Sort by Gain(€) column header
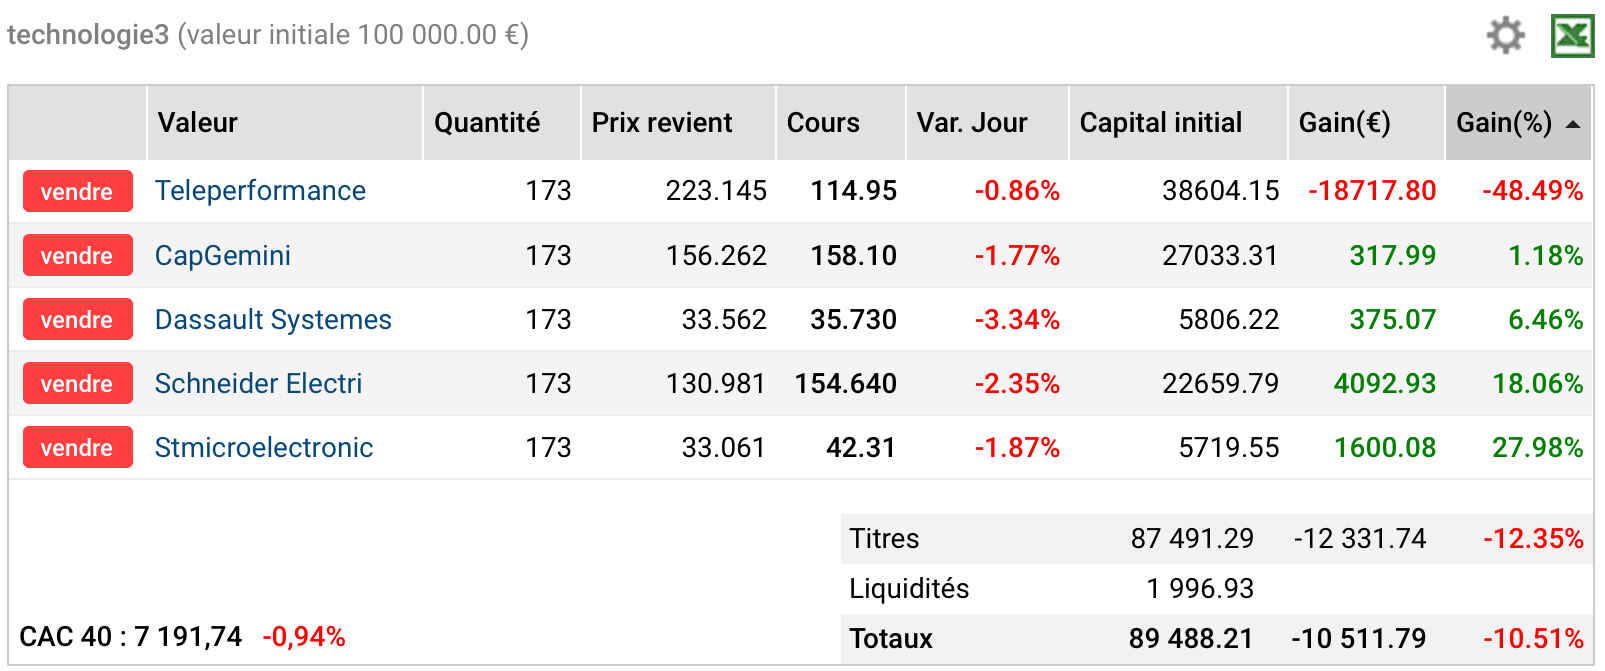1605x671 pixels. pos(1344,123)
